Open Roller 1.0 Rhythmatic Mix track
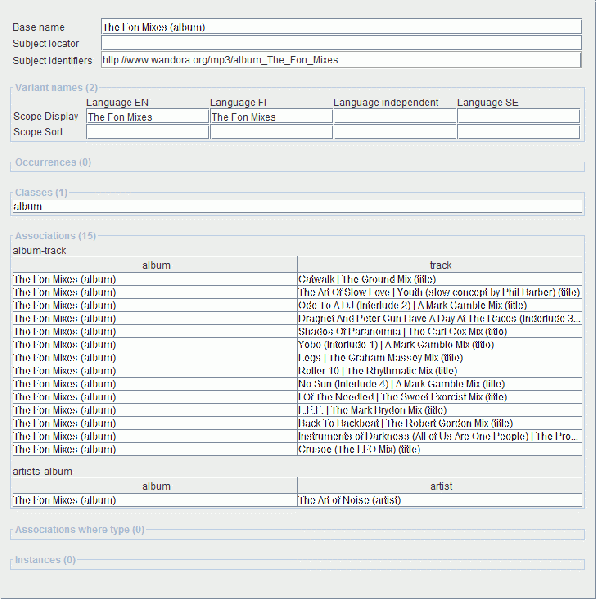Screen dimensions: 596x599 click(440, 371)
